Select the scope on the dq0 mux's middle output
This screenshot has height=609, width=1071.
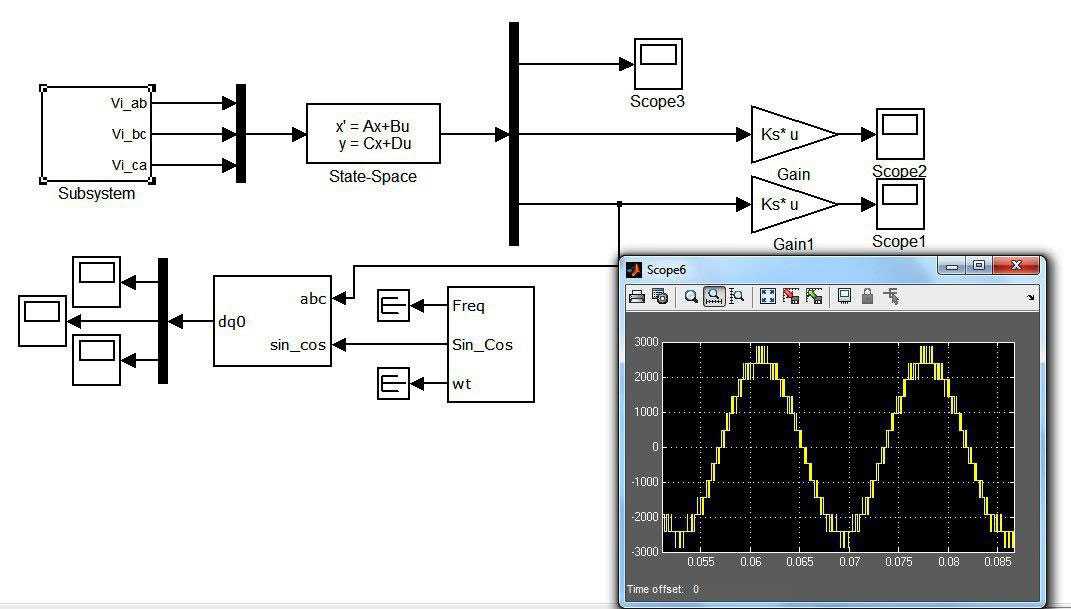point(42,321)
